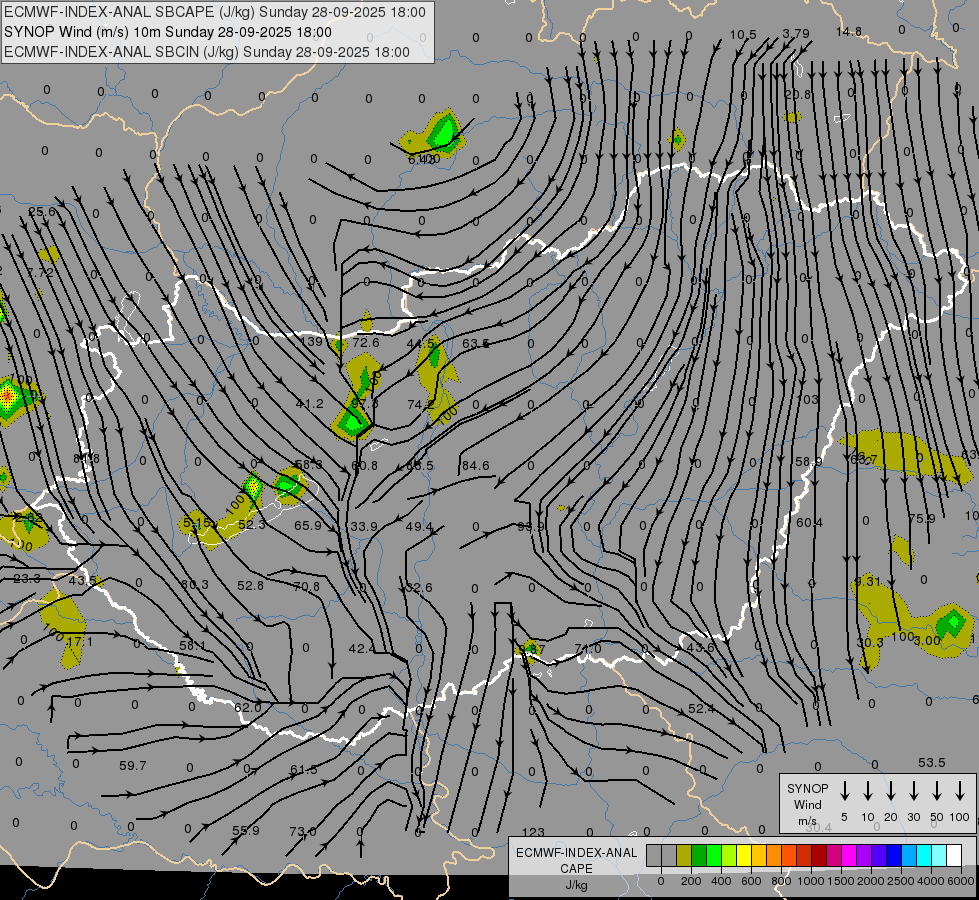Image resolution: width=979 pixels, height=900 pixels.
Task: Click the 20 label in wind legend
Action: click(x=890, y=817)
